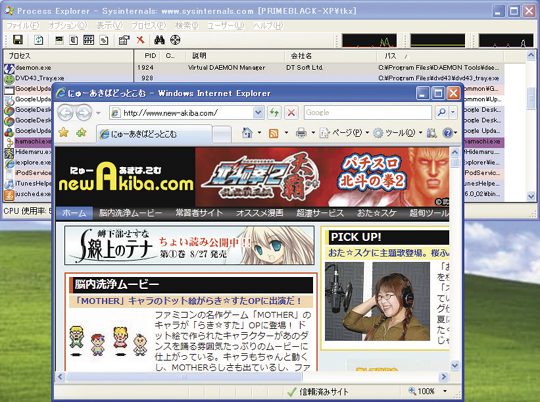Image resolution: width=540 pixels, height=402 pixels.
Task: Click オススメ漫画 navigation link
Action: [260, 213]
